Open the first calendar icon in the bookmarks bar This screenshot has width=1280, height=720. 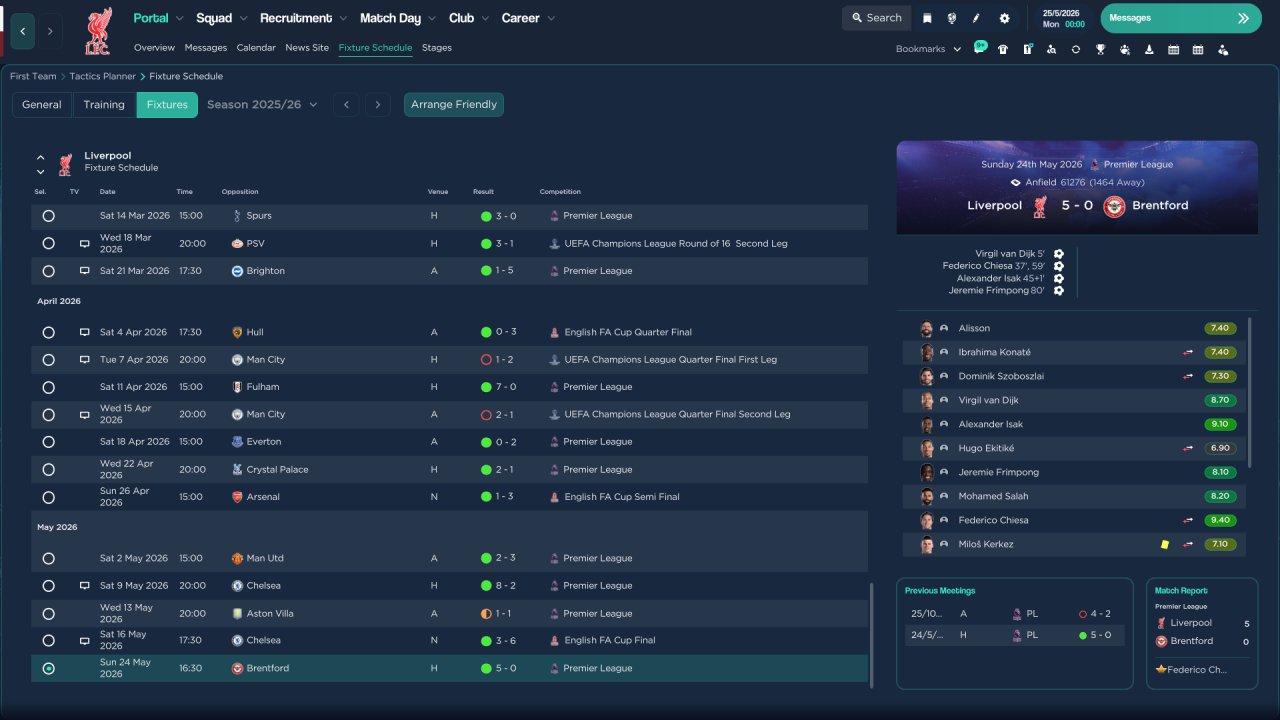[1173, 49]
